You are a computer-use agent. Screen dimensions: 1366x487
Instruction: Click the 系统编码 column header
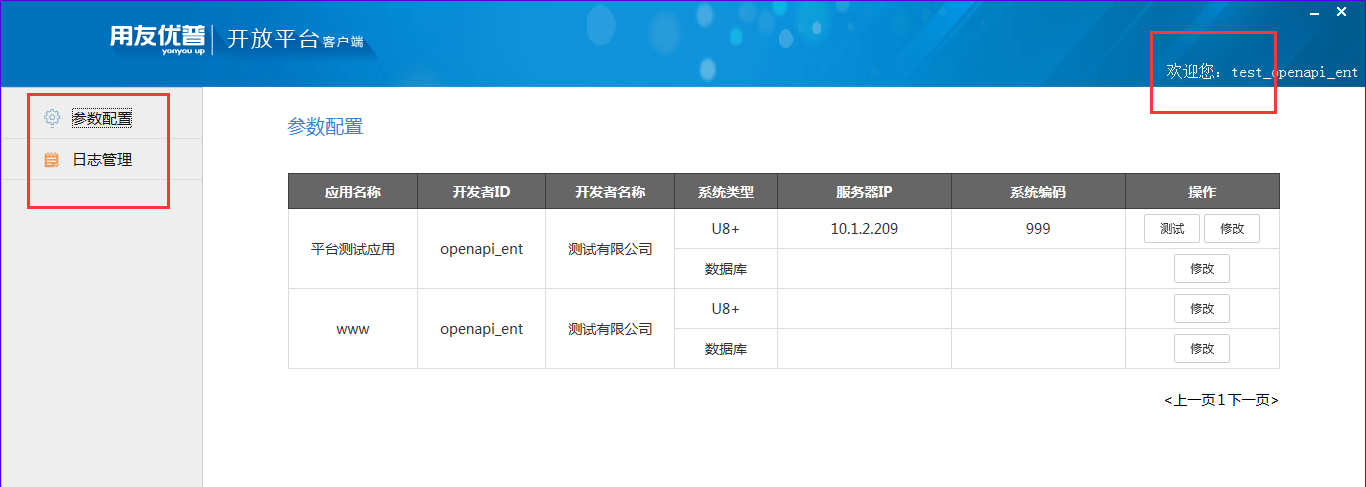coord(1038,192)
